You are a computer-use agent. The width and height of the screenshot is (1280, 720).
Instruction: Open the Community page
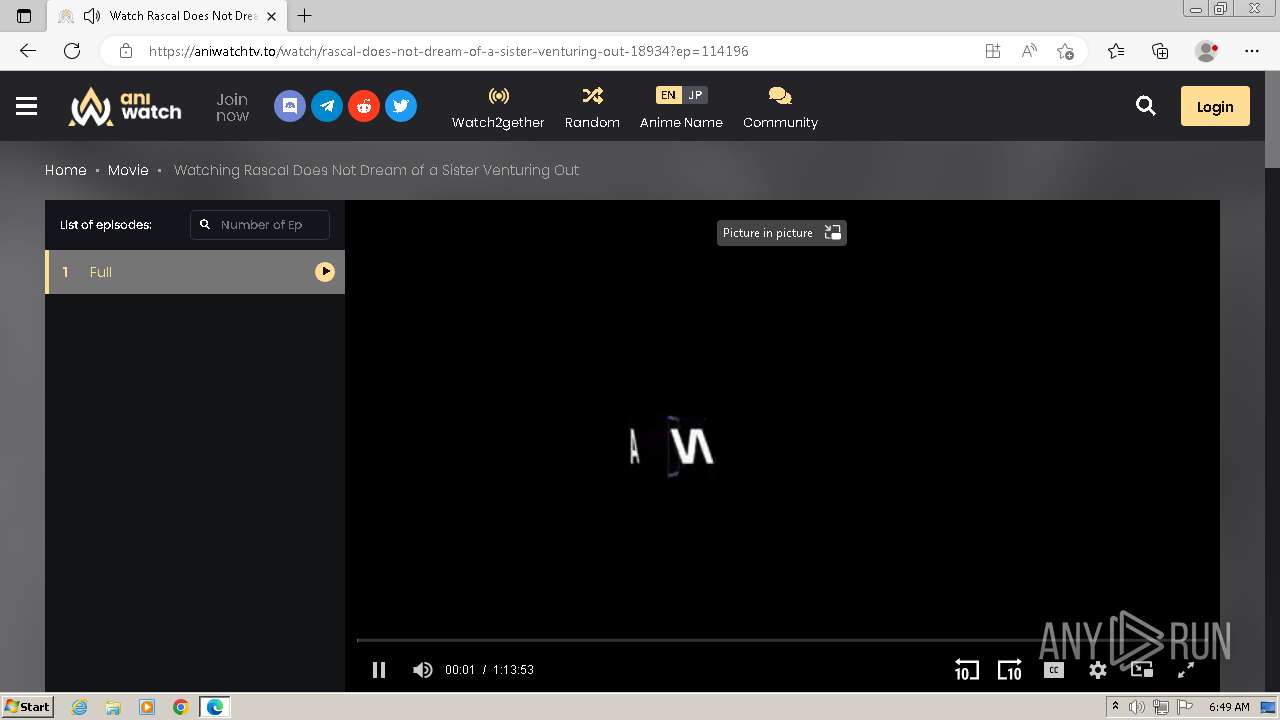(x=780, y=107)
